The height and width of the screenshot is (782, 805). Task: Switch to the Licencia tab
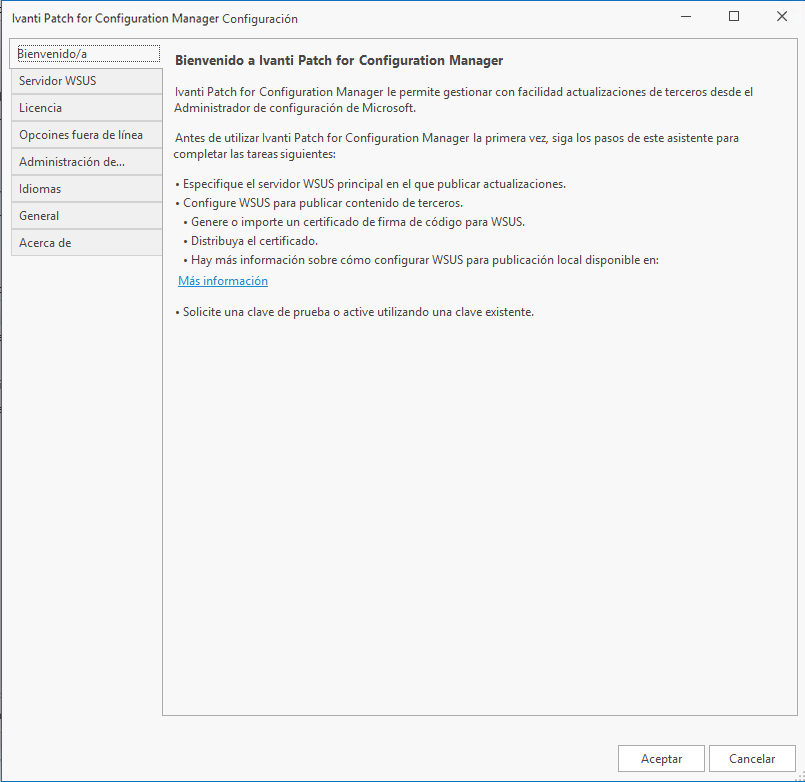point(86,108)
